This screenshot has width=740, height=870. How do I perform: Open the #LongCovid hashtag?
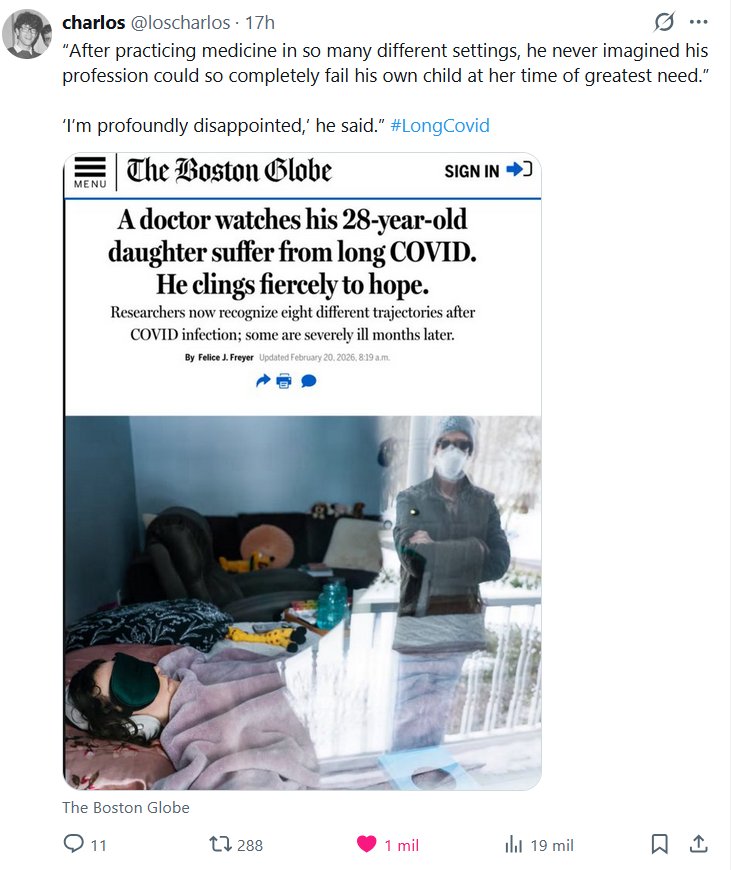point(440,125)
